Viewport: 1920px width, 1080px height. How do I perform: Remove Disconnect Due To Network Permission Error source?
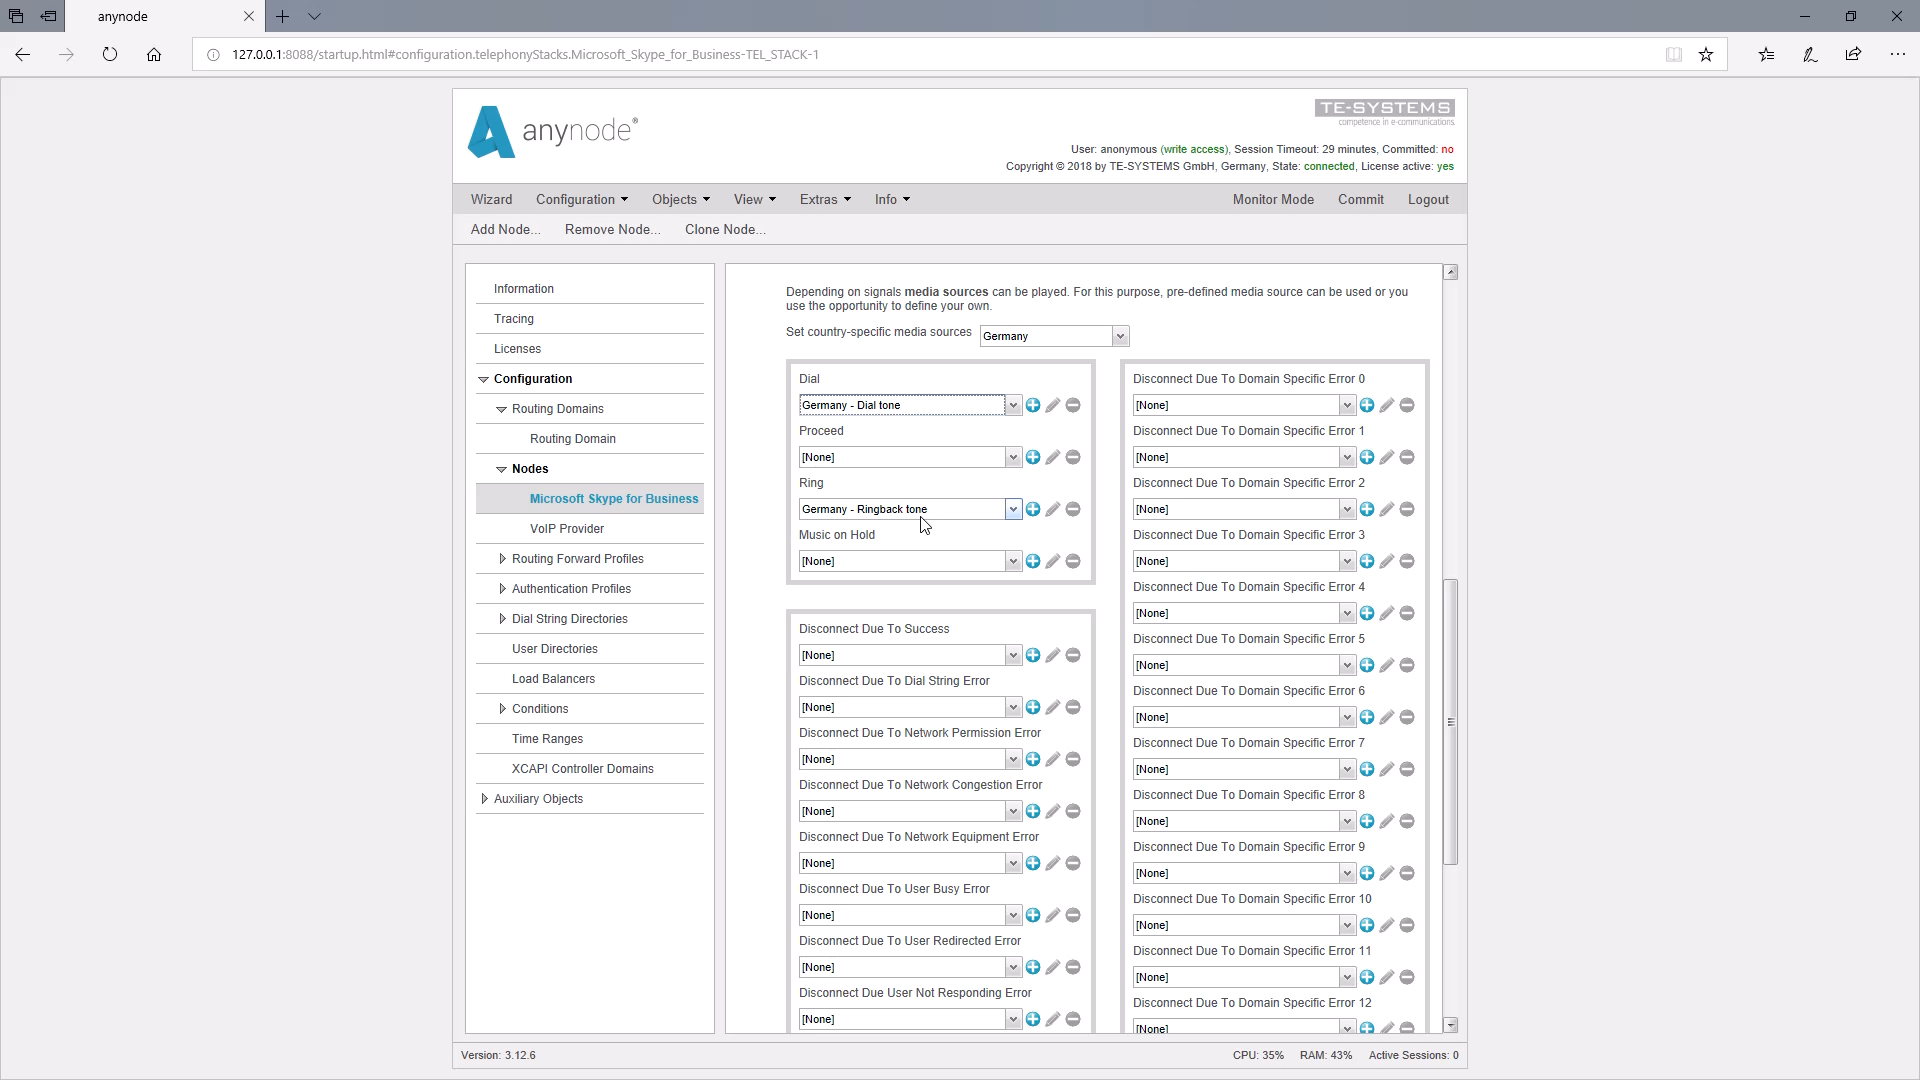pos(1073,759)
